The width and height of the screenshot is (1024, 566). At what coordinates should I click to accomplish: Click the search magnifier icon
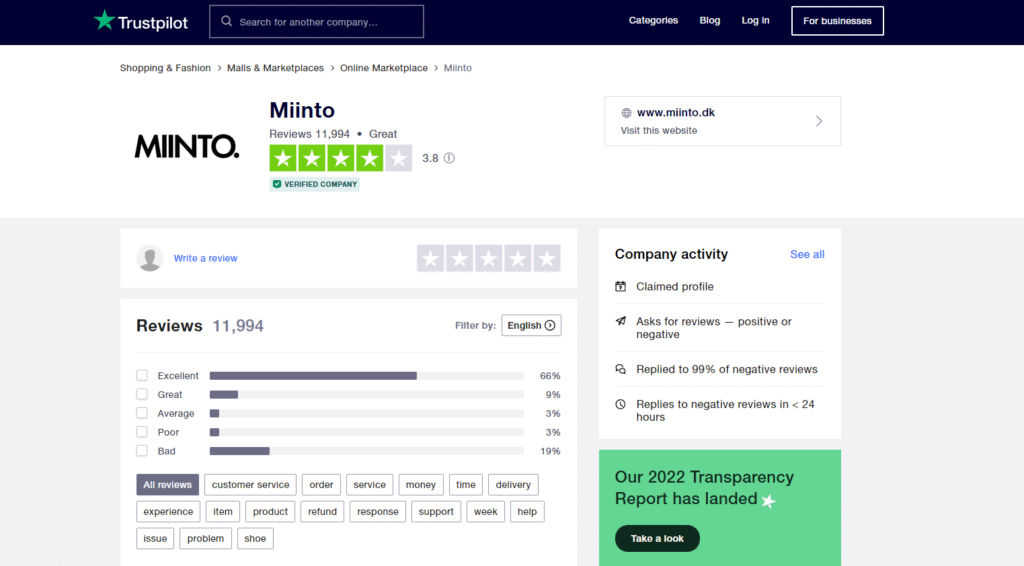point(227,22)
